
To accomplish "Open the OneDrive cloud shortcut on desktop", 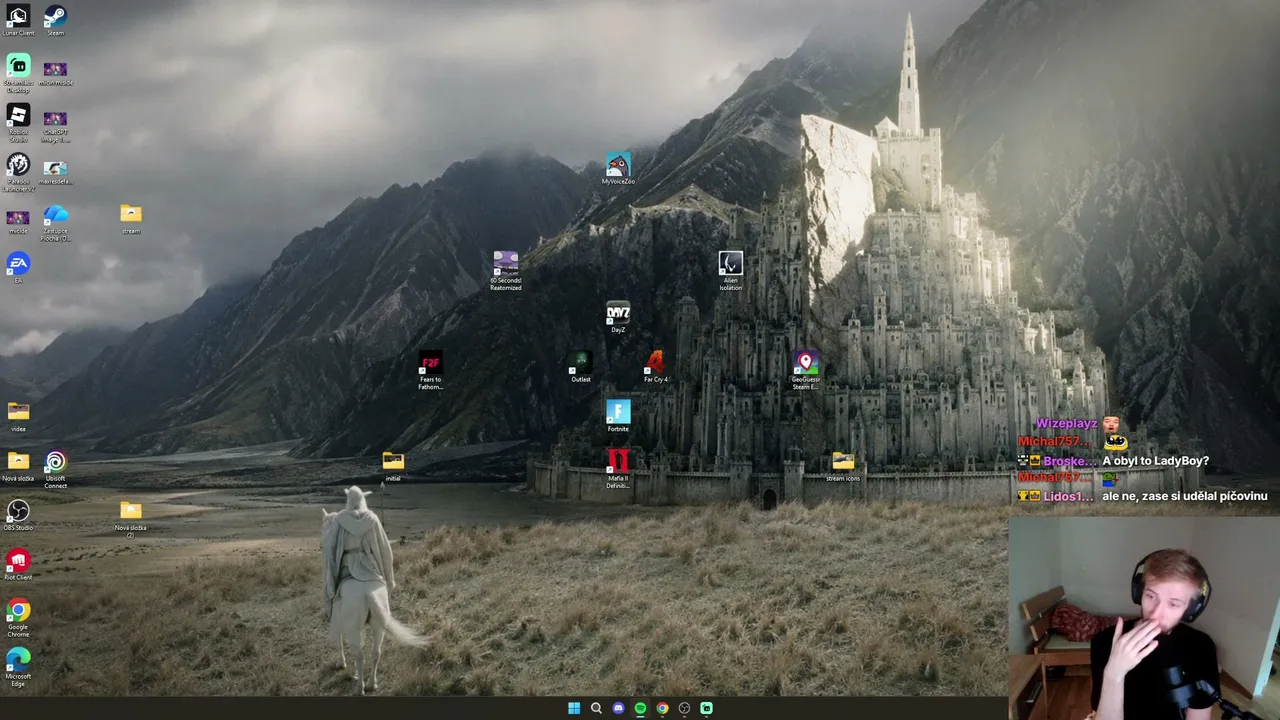I will pyautogui.click(x=55, y=222).
